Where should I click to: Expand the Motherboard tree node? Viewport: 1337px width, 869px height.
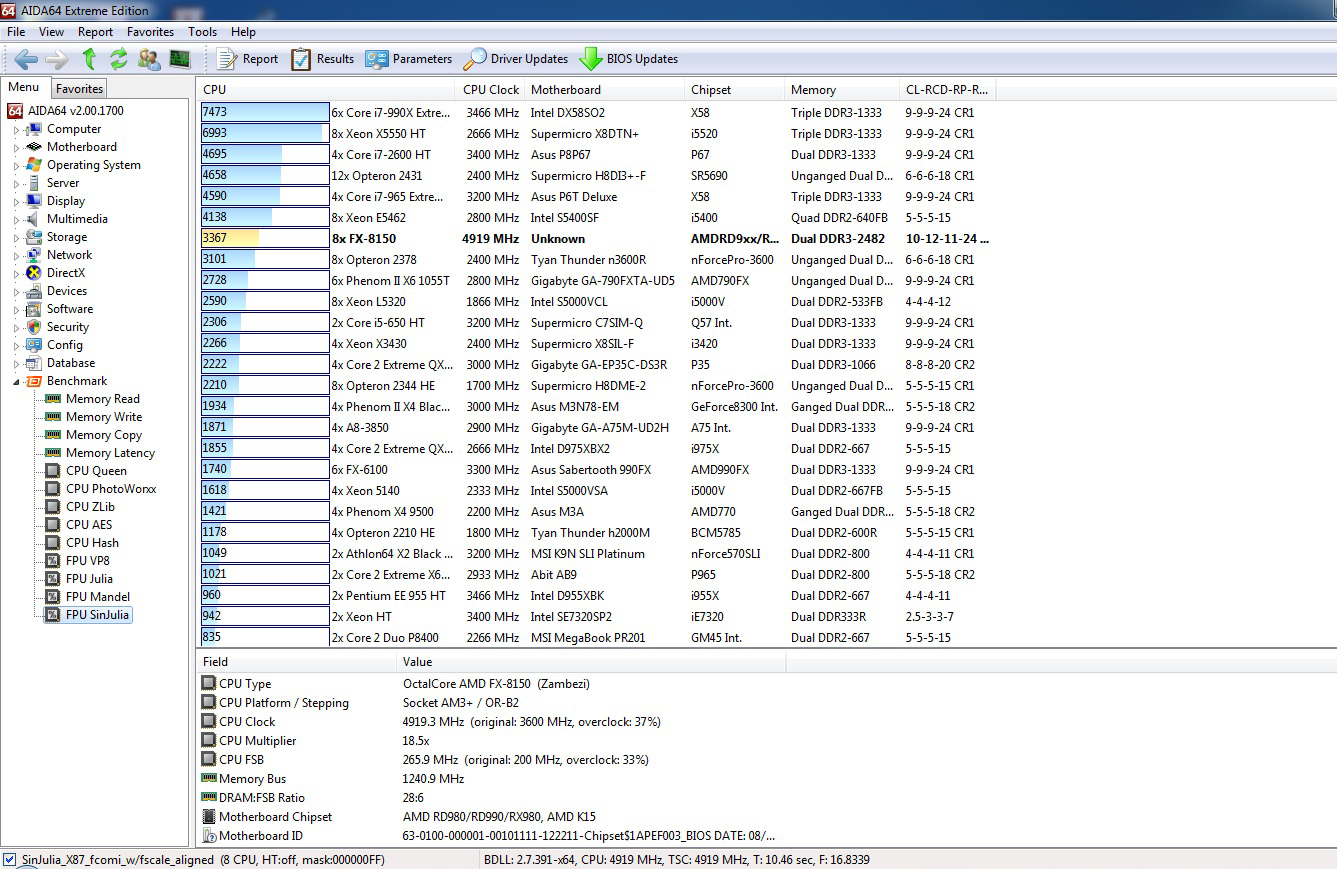[x=15, y=147]
